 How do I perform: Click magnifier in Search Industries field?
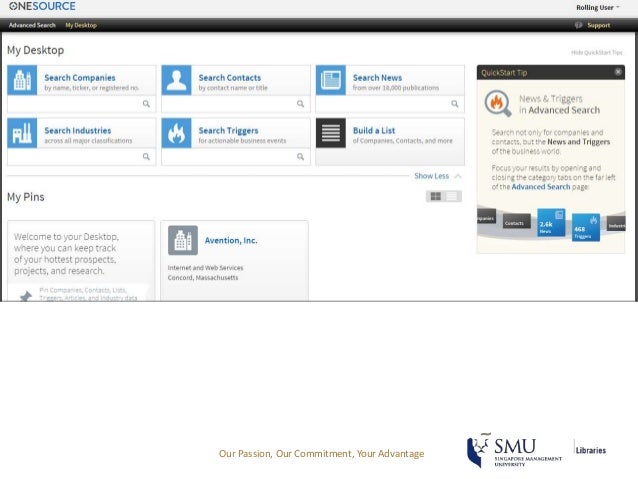pyautogui.click(x=146, y=157)
